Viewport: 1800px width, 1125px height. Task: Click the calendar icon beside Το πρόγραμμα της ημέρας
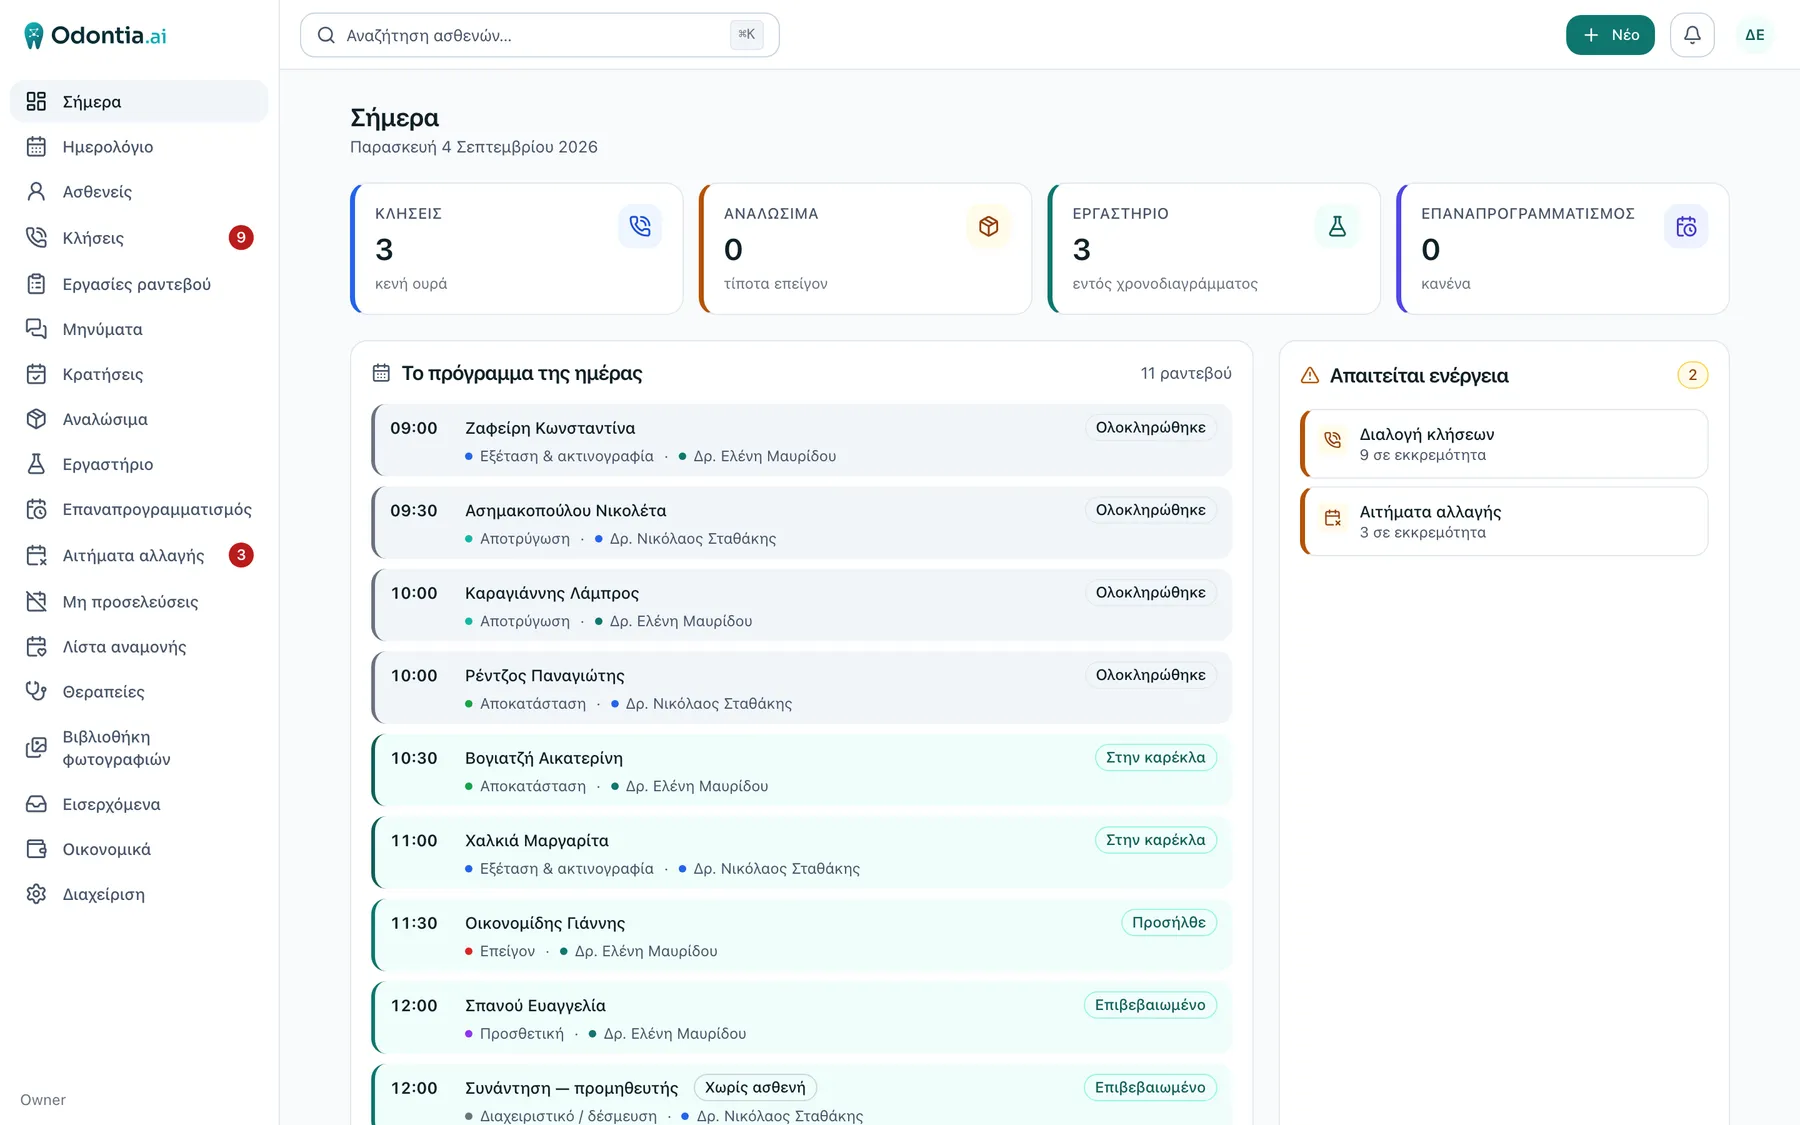click(x=381, y=373)
